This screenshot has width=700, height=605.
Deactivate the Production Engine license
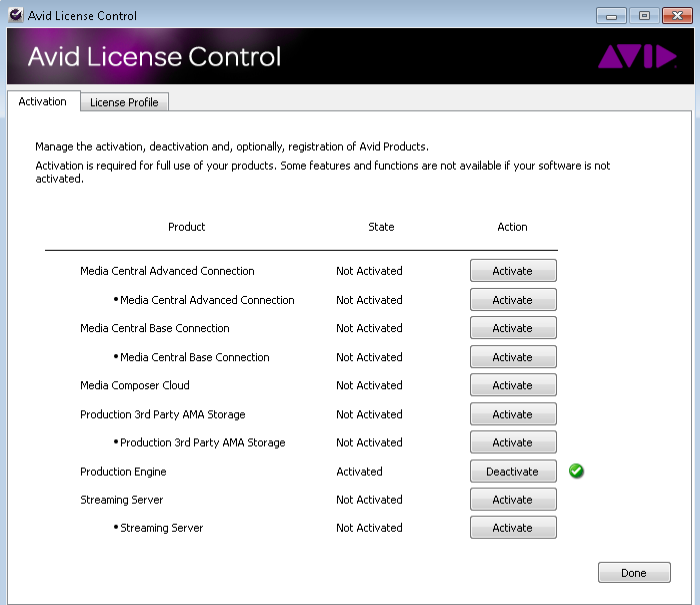(x=512, y=472)
